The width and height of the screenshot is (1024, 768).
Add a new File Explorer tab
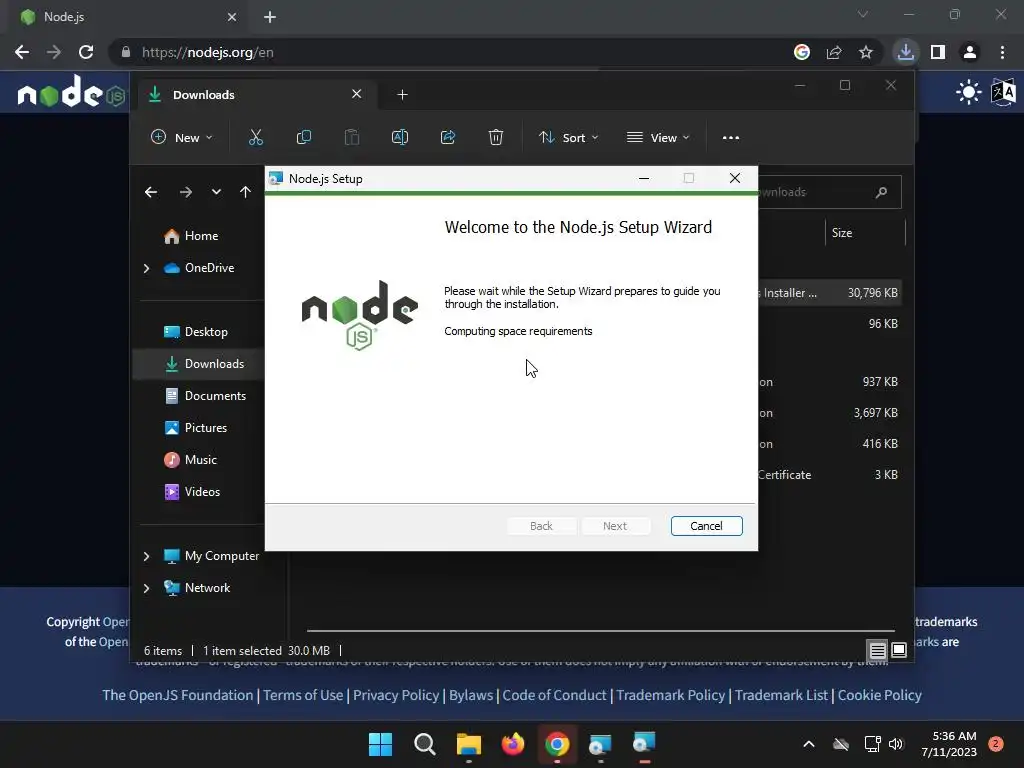[402, 95]
